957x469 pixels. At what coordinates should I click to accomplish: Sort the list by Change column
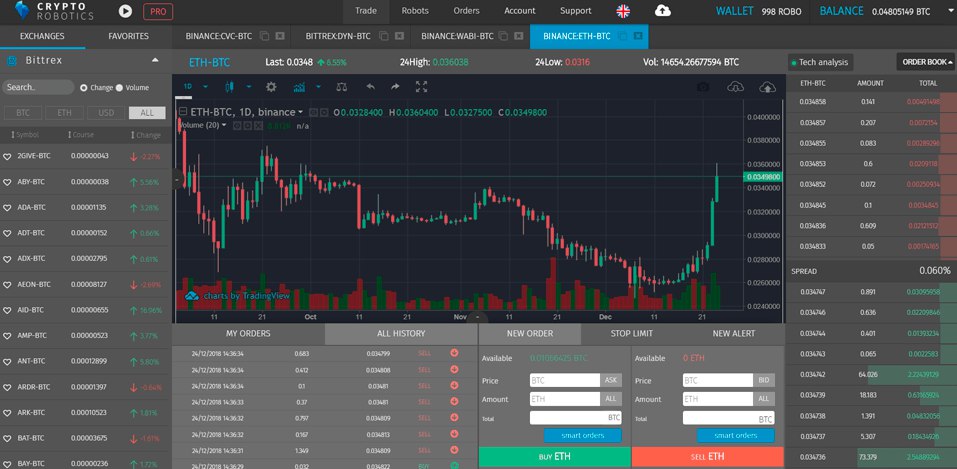146,135
